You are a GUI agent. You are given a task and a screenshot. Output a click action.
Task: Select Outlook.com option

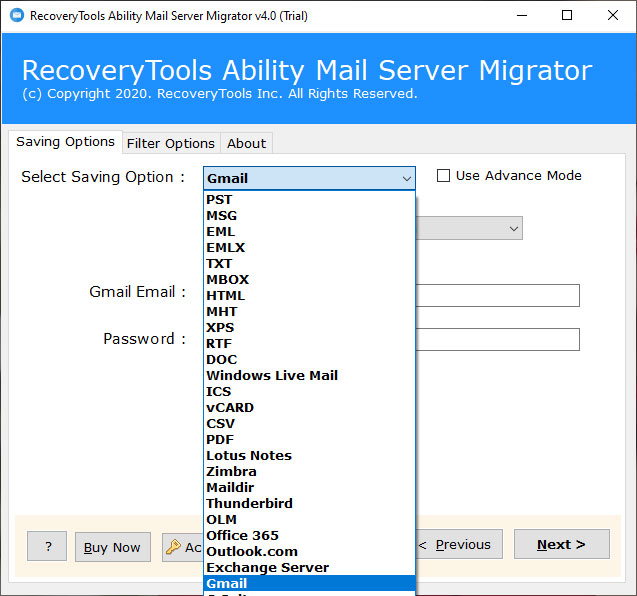[x=309, y=551]
